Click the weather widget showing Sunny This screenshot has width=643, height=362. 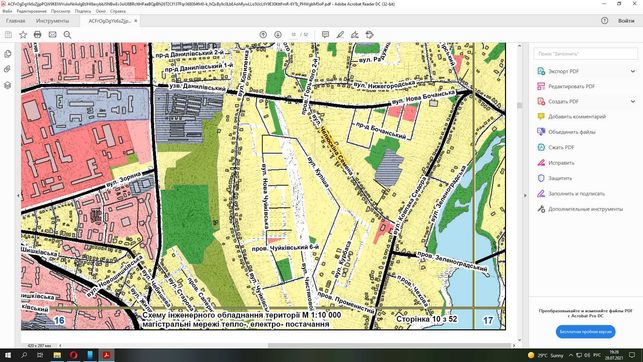click(545, 355)
